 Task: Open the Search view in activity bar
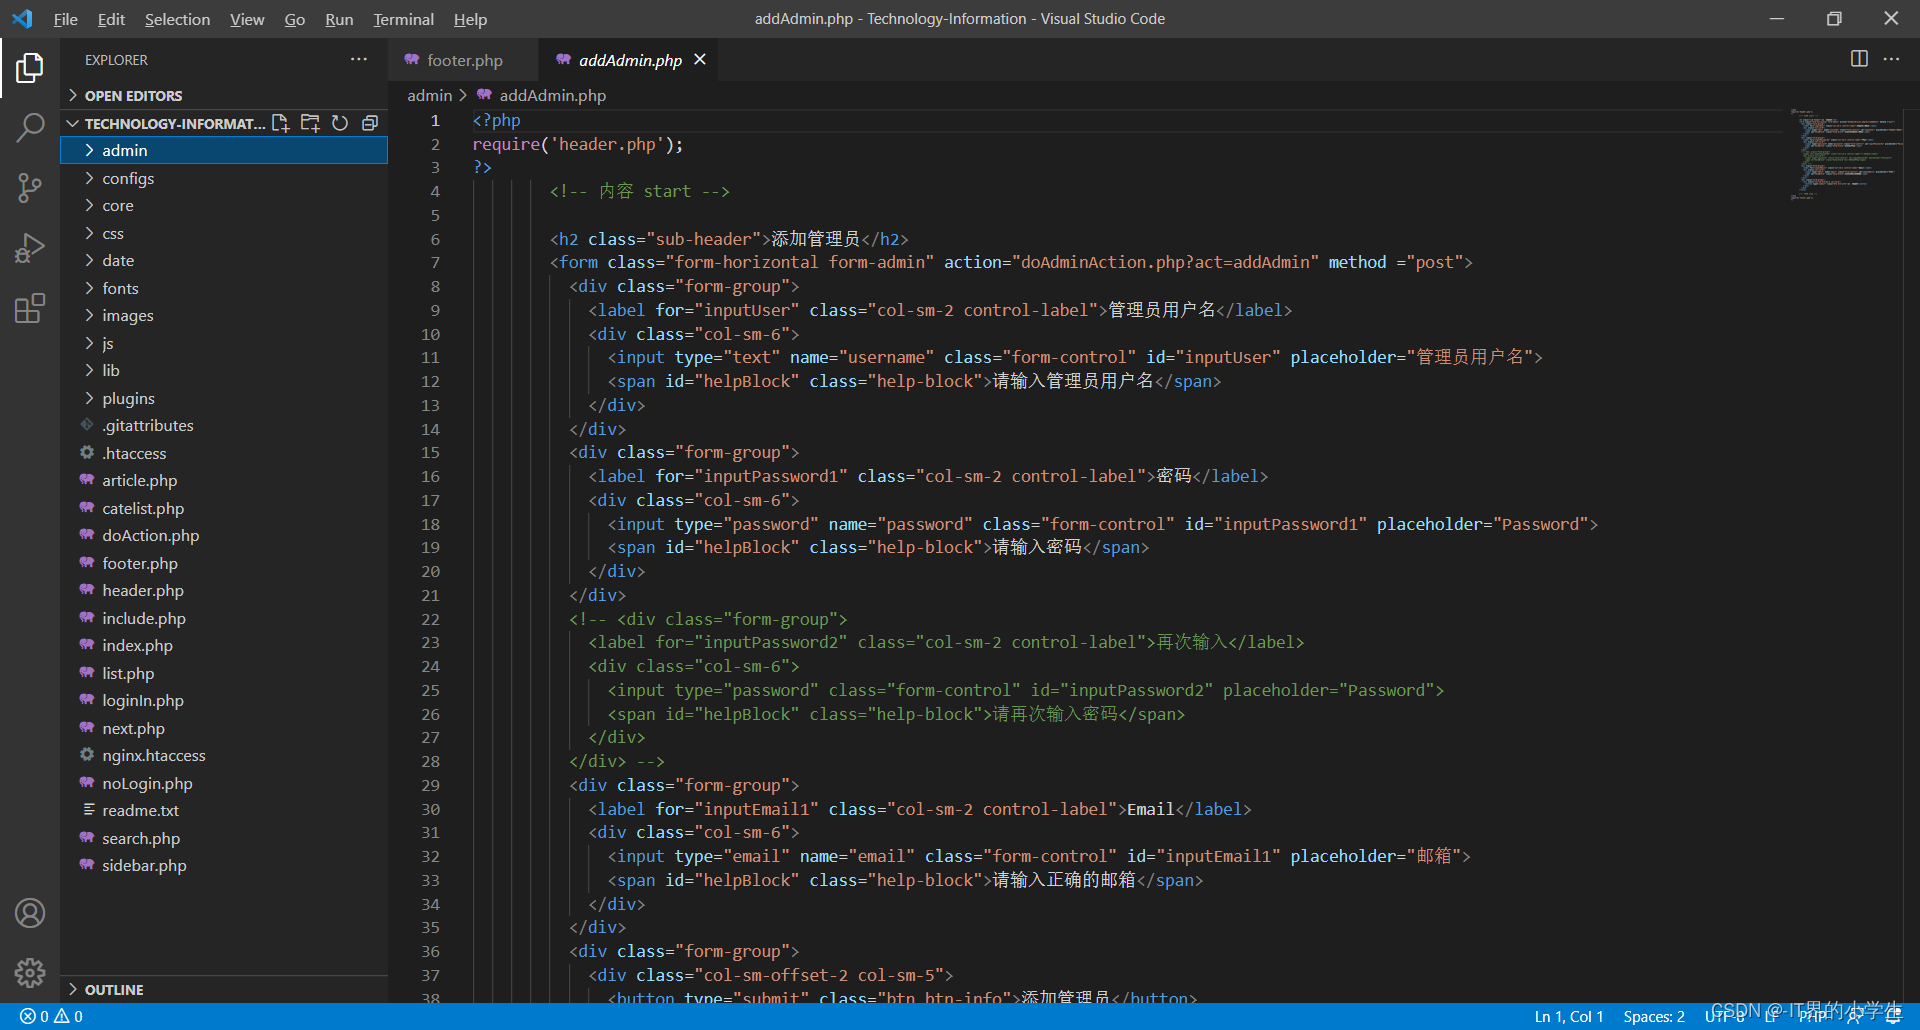coord(30,127)
